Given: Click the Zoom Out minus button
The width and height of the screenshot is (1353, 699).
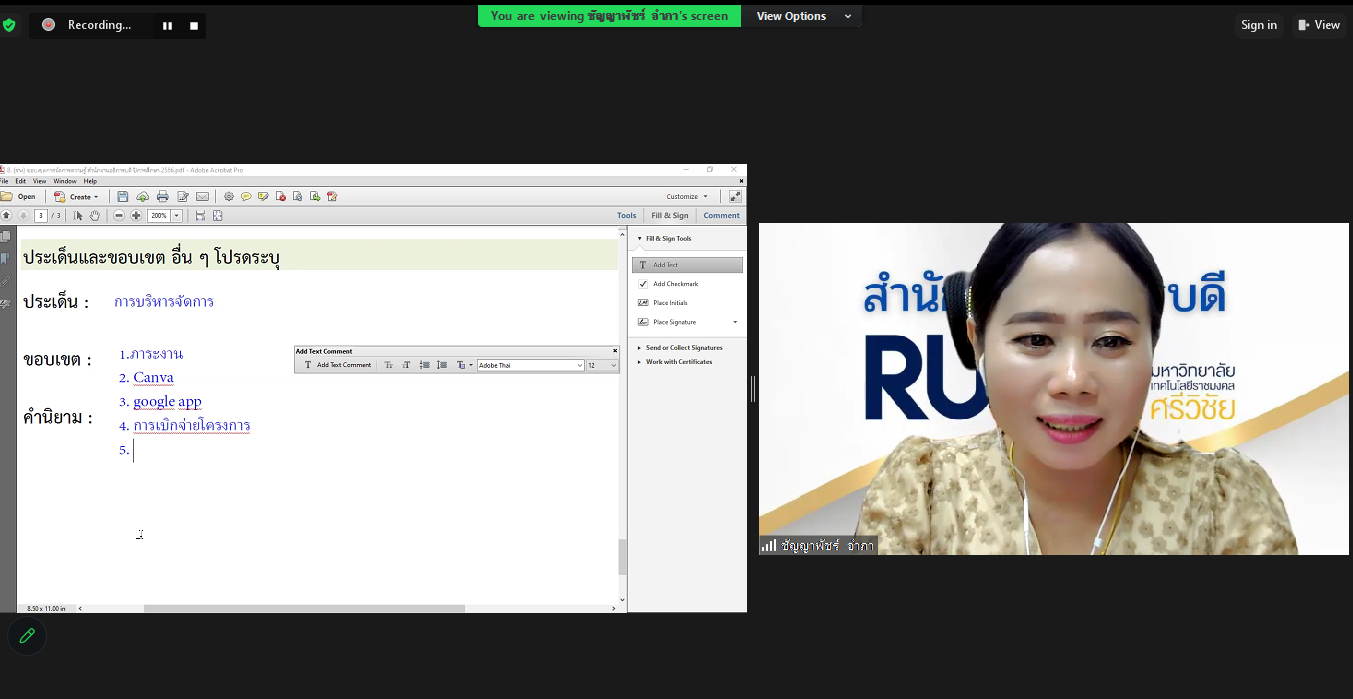Looking at the screenshot, I should [x=119, y=216].
